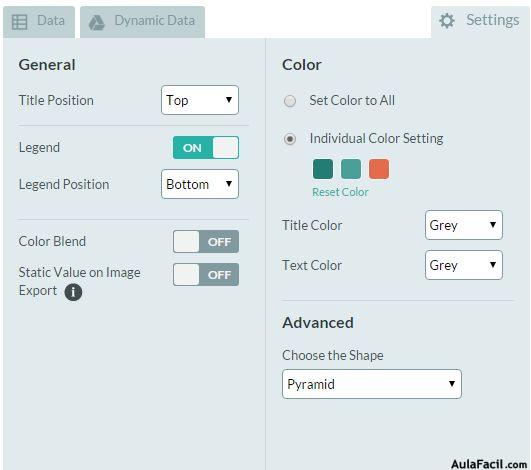Click the info icon beside Export
Image resolution: width=531 pixels, height=470 pixels.
pos(73,292)
